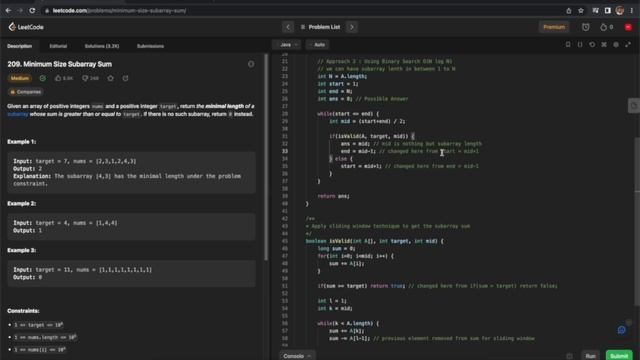Image resolution: width=640 pixels, height=360 pixels.
Task: Click the Premium button
Action: coord(554,27)
